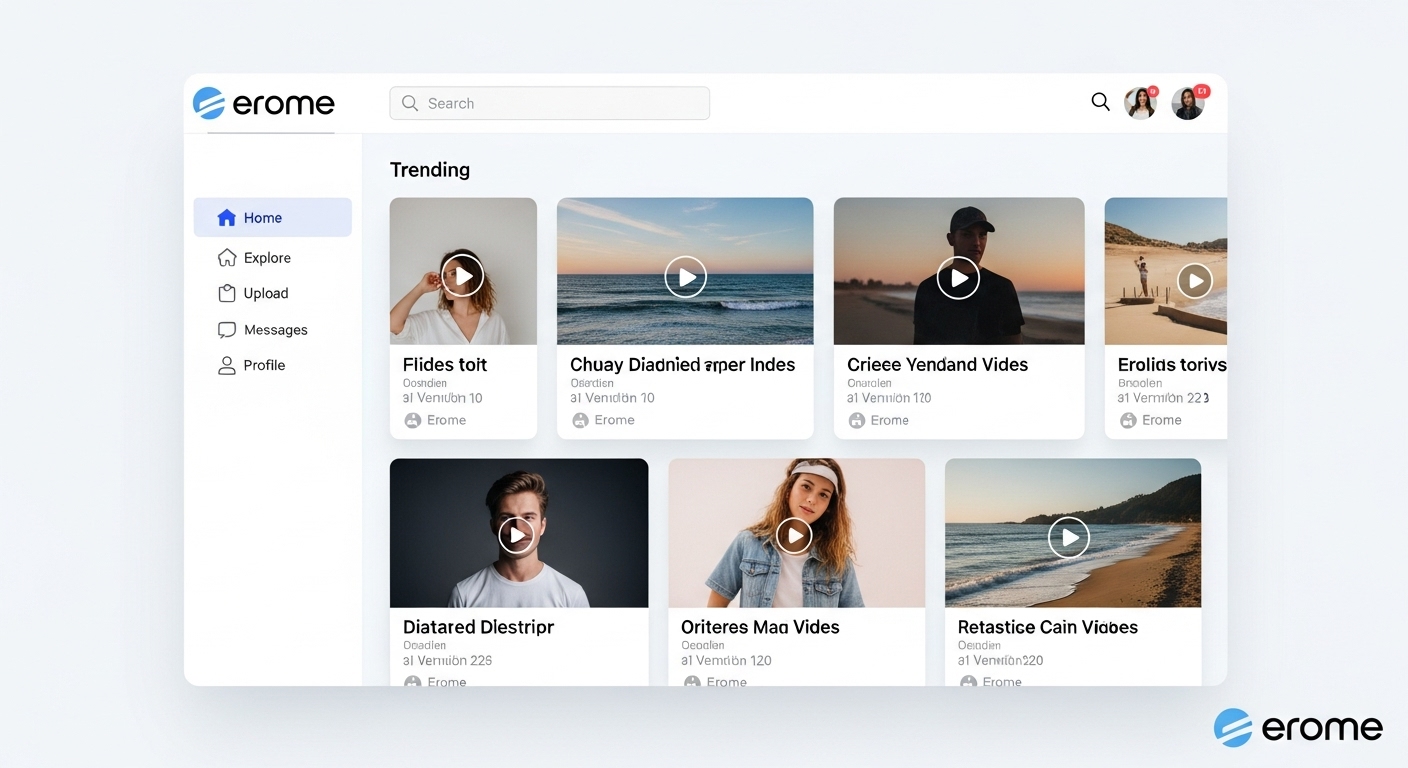This screenshot has height=768, width=1408.
Task: Click the magnifier icon at top right
Action: coord(1100,102)
